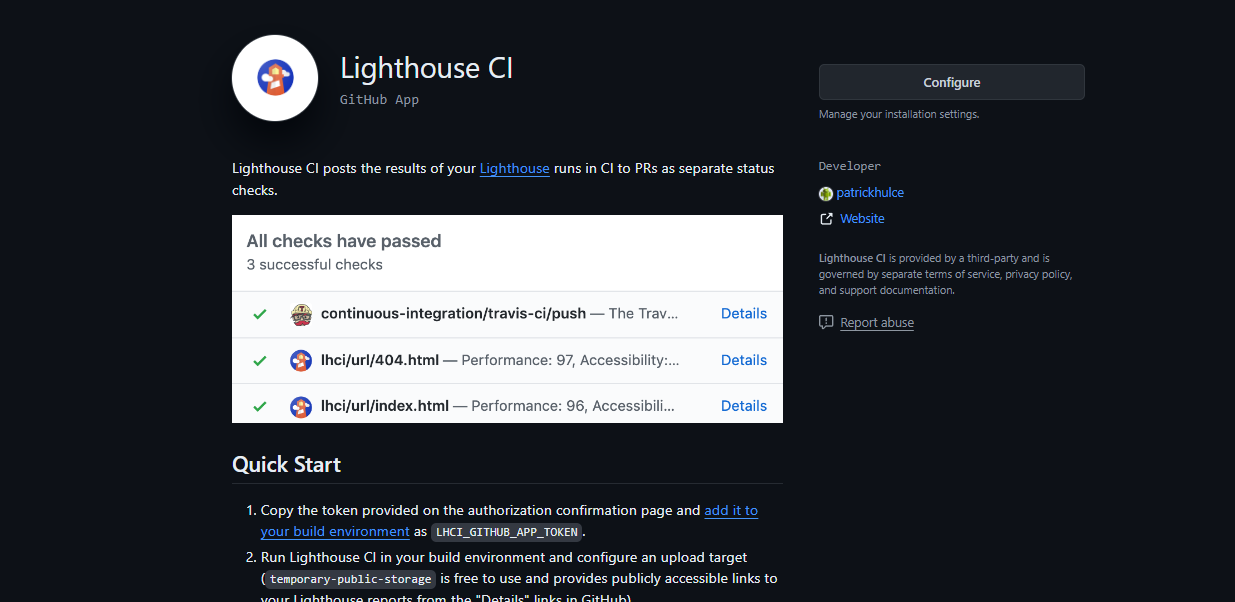Click green checkmark for 404.html row
This screenshot has height=602, width=1235.
(260, 360)
